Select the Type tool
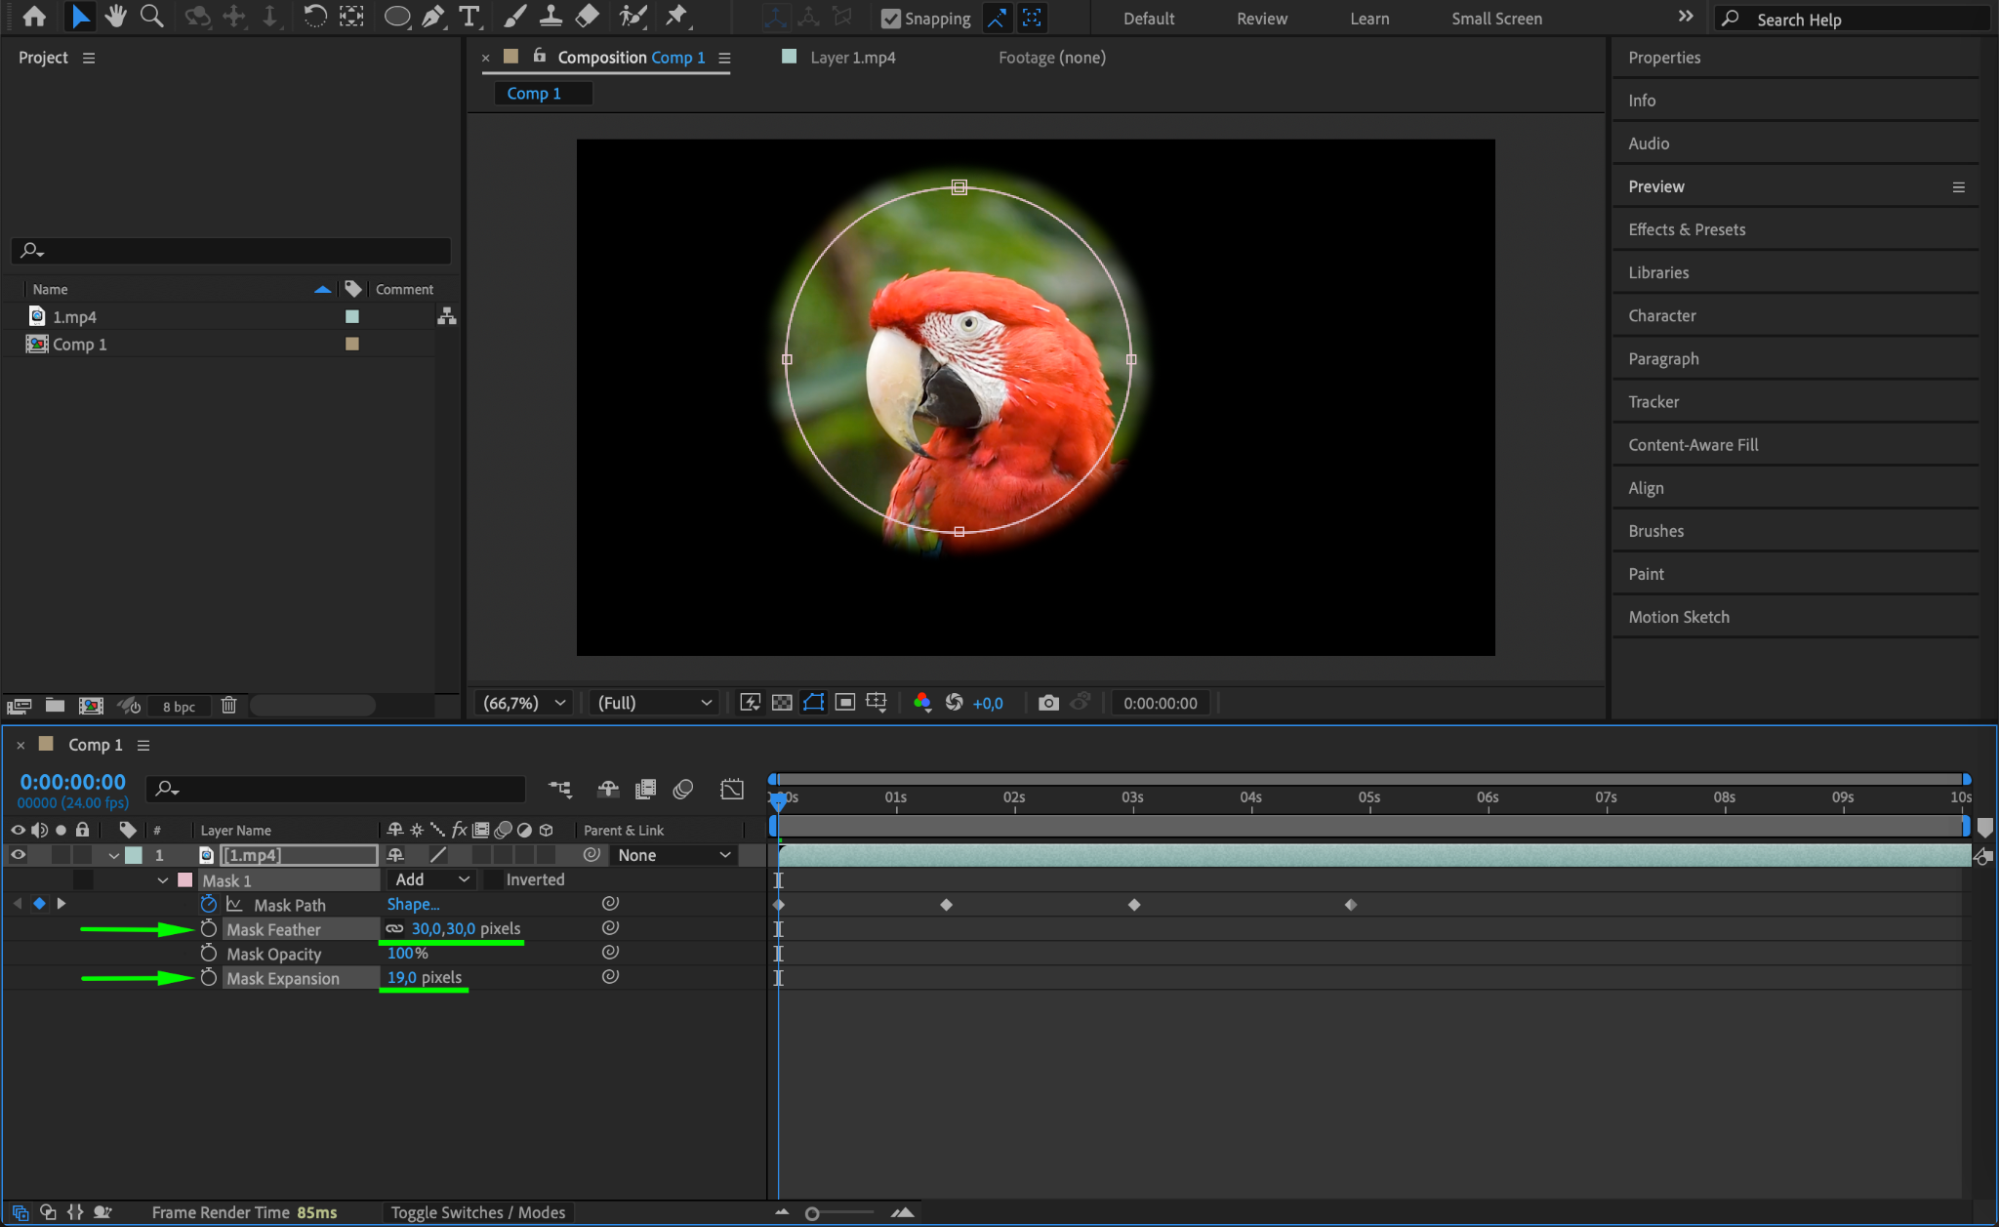The image size is (1999, 1227). (x=469, y=16)
